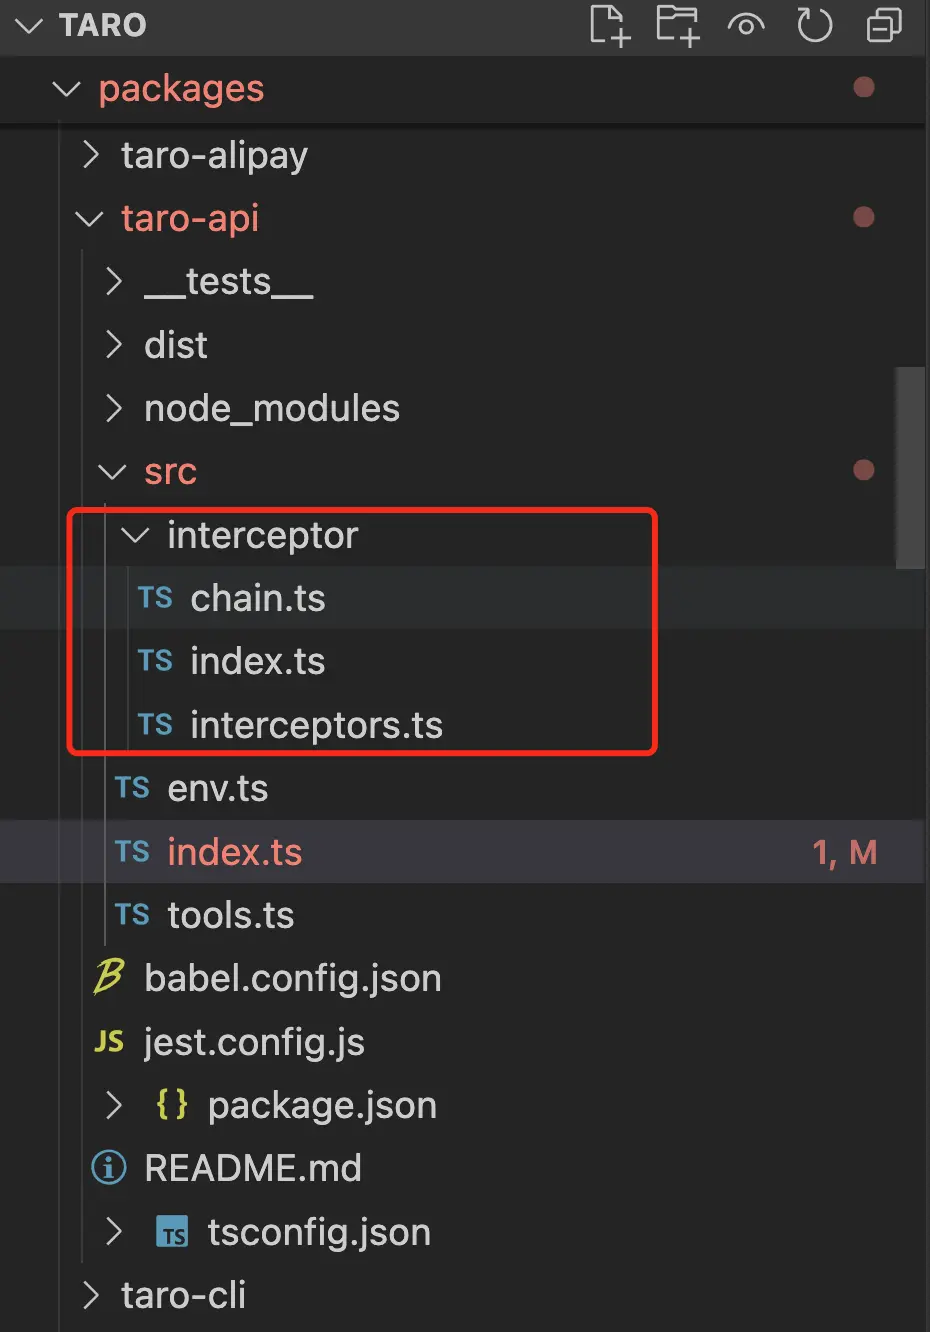
Task: Collapse the interceptor folder
Action: click(x=135, y=535)
